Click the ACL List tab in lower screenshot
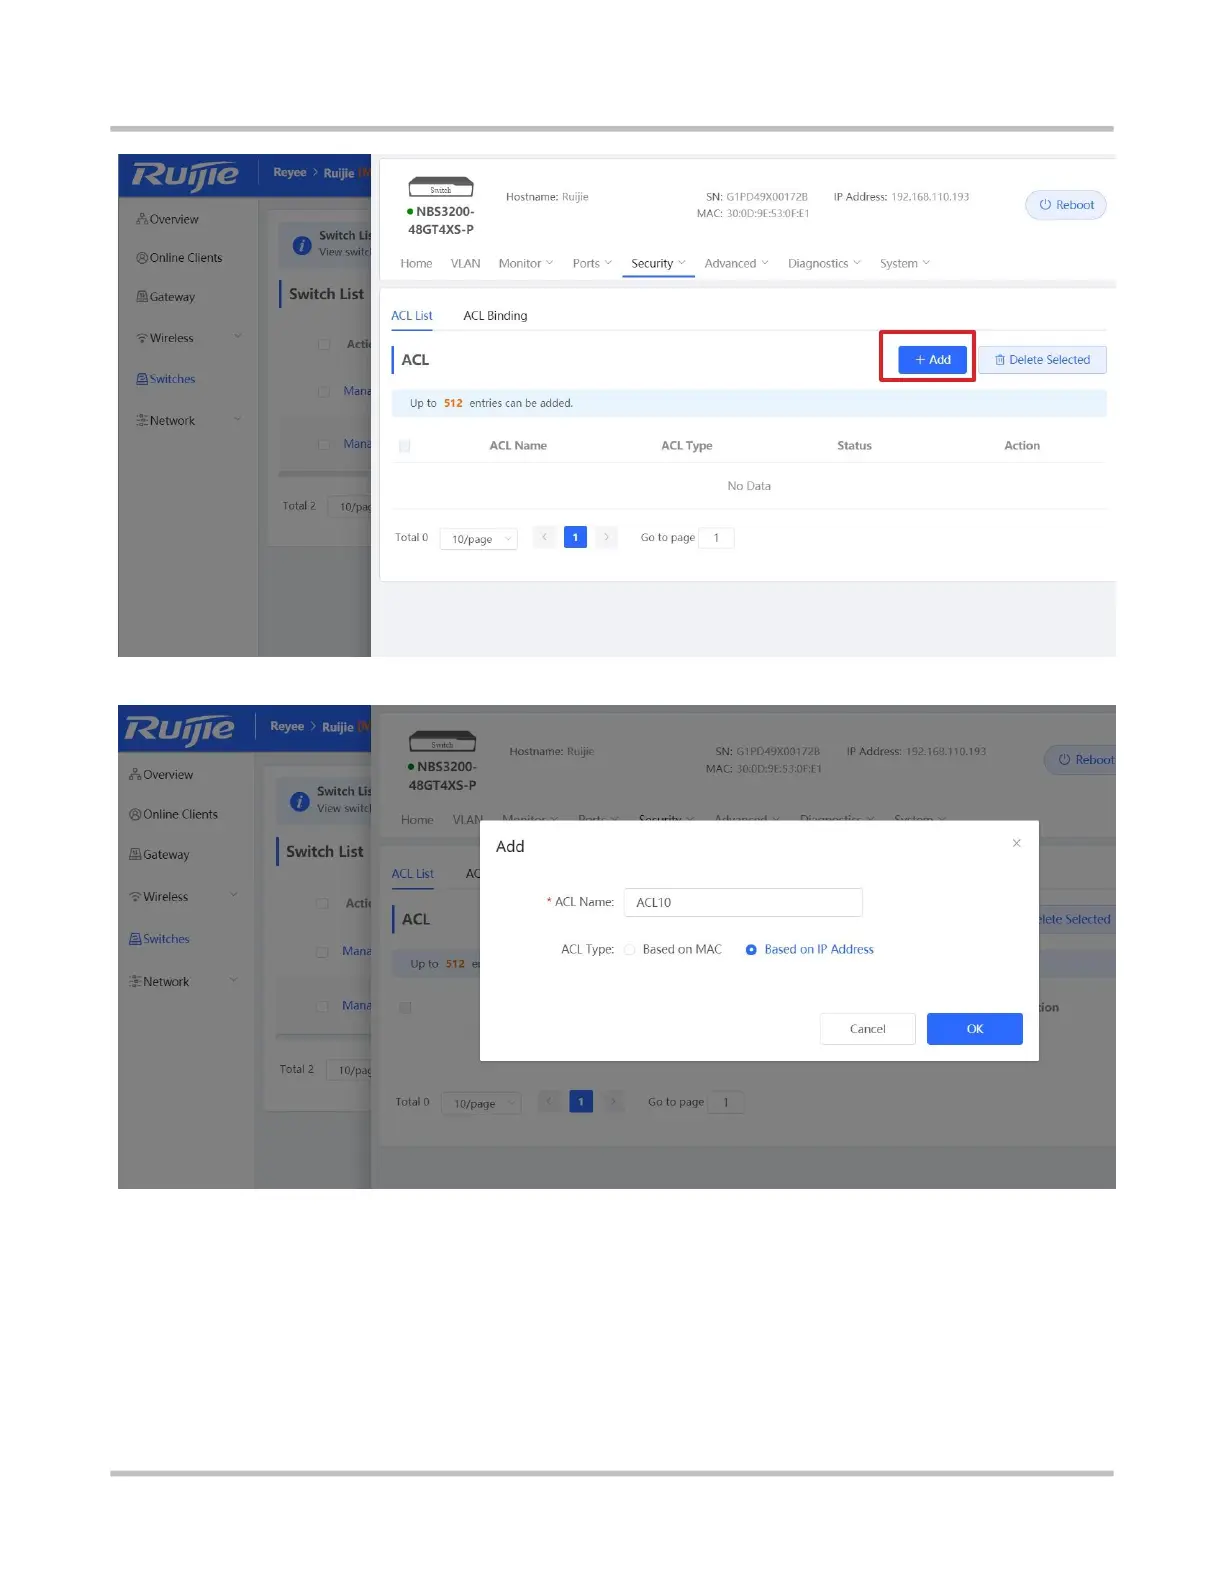The height and width of the screenshot is (1584, 1224). coord(413,874)
